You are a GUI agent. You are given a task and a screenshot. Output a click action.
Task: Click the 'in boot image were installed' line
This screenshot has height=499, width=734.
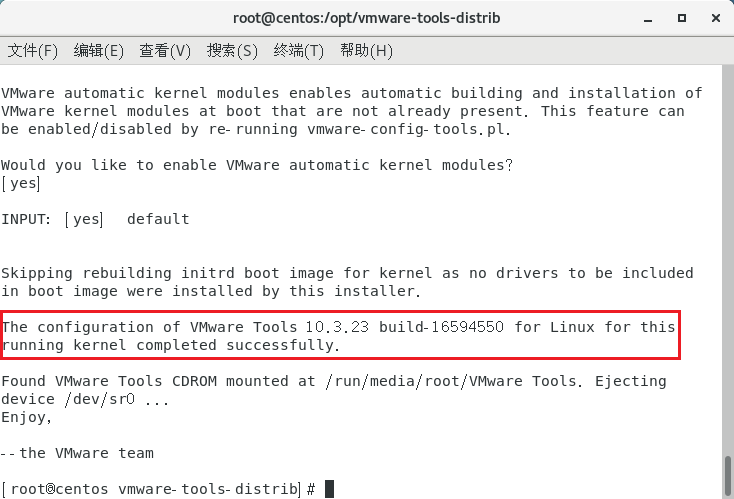click(211, 291)
